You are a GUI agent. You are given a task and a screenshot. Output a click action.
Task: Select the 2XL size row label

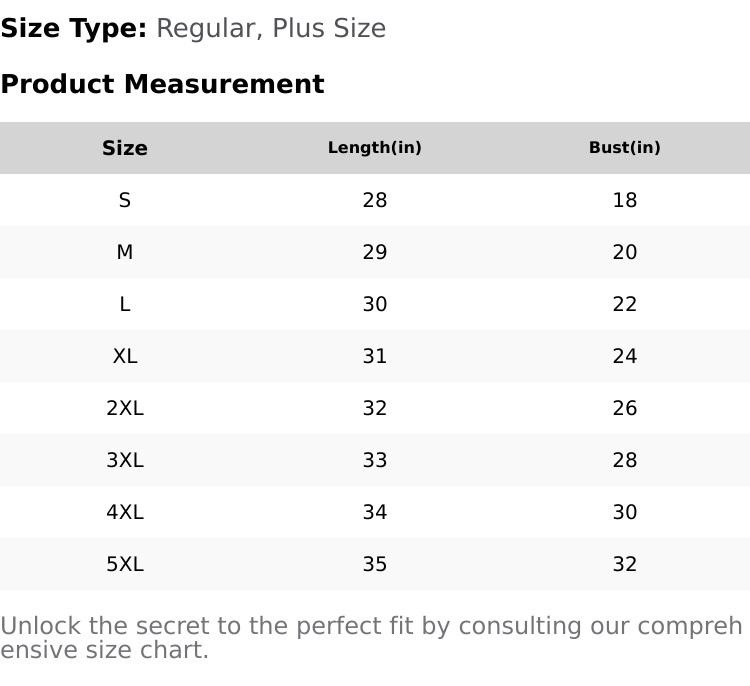125,408
